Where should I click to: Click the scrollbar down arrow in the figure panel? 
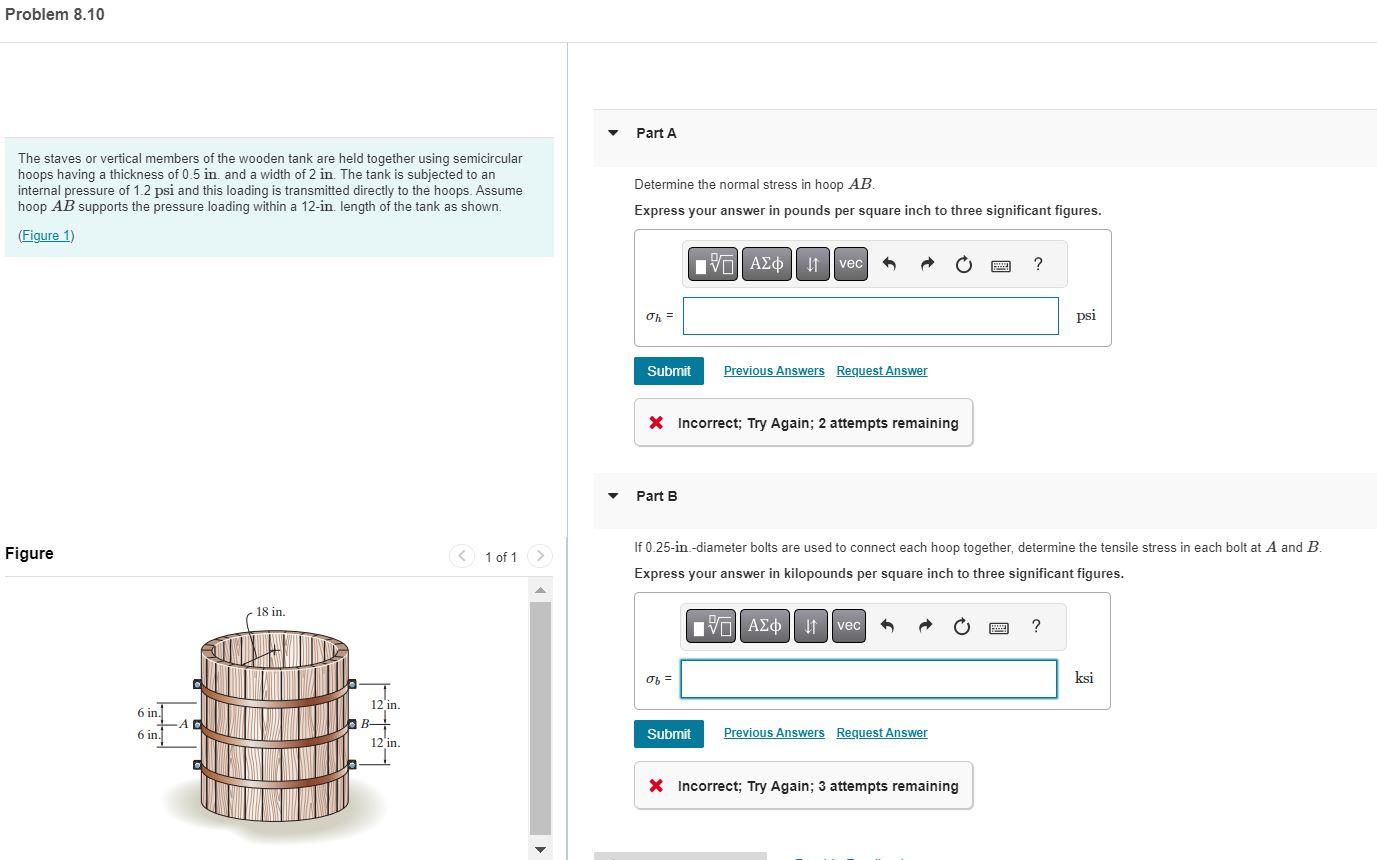[539, 849]
